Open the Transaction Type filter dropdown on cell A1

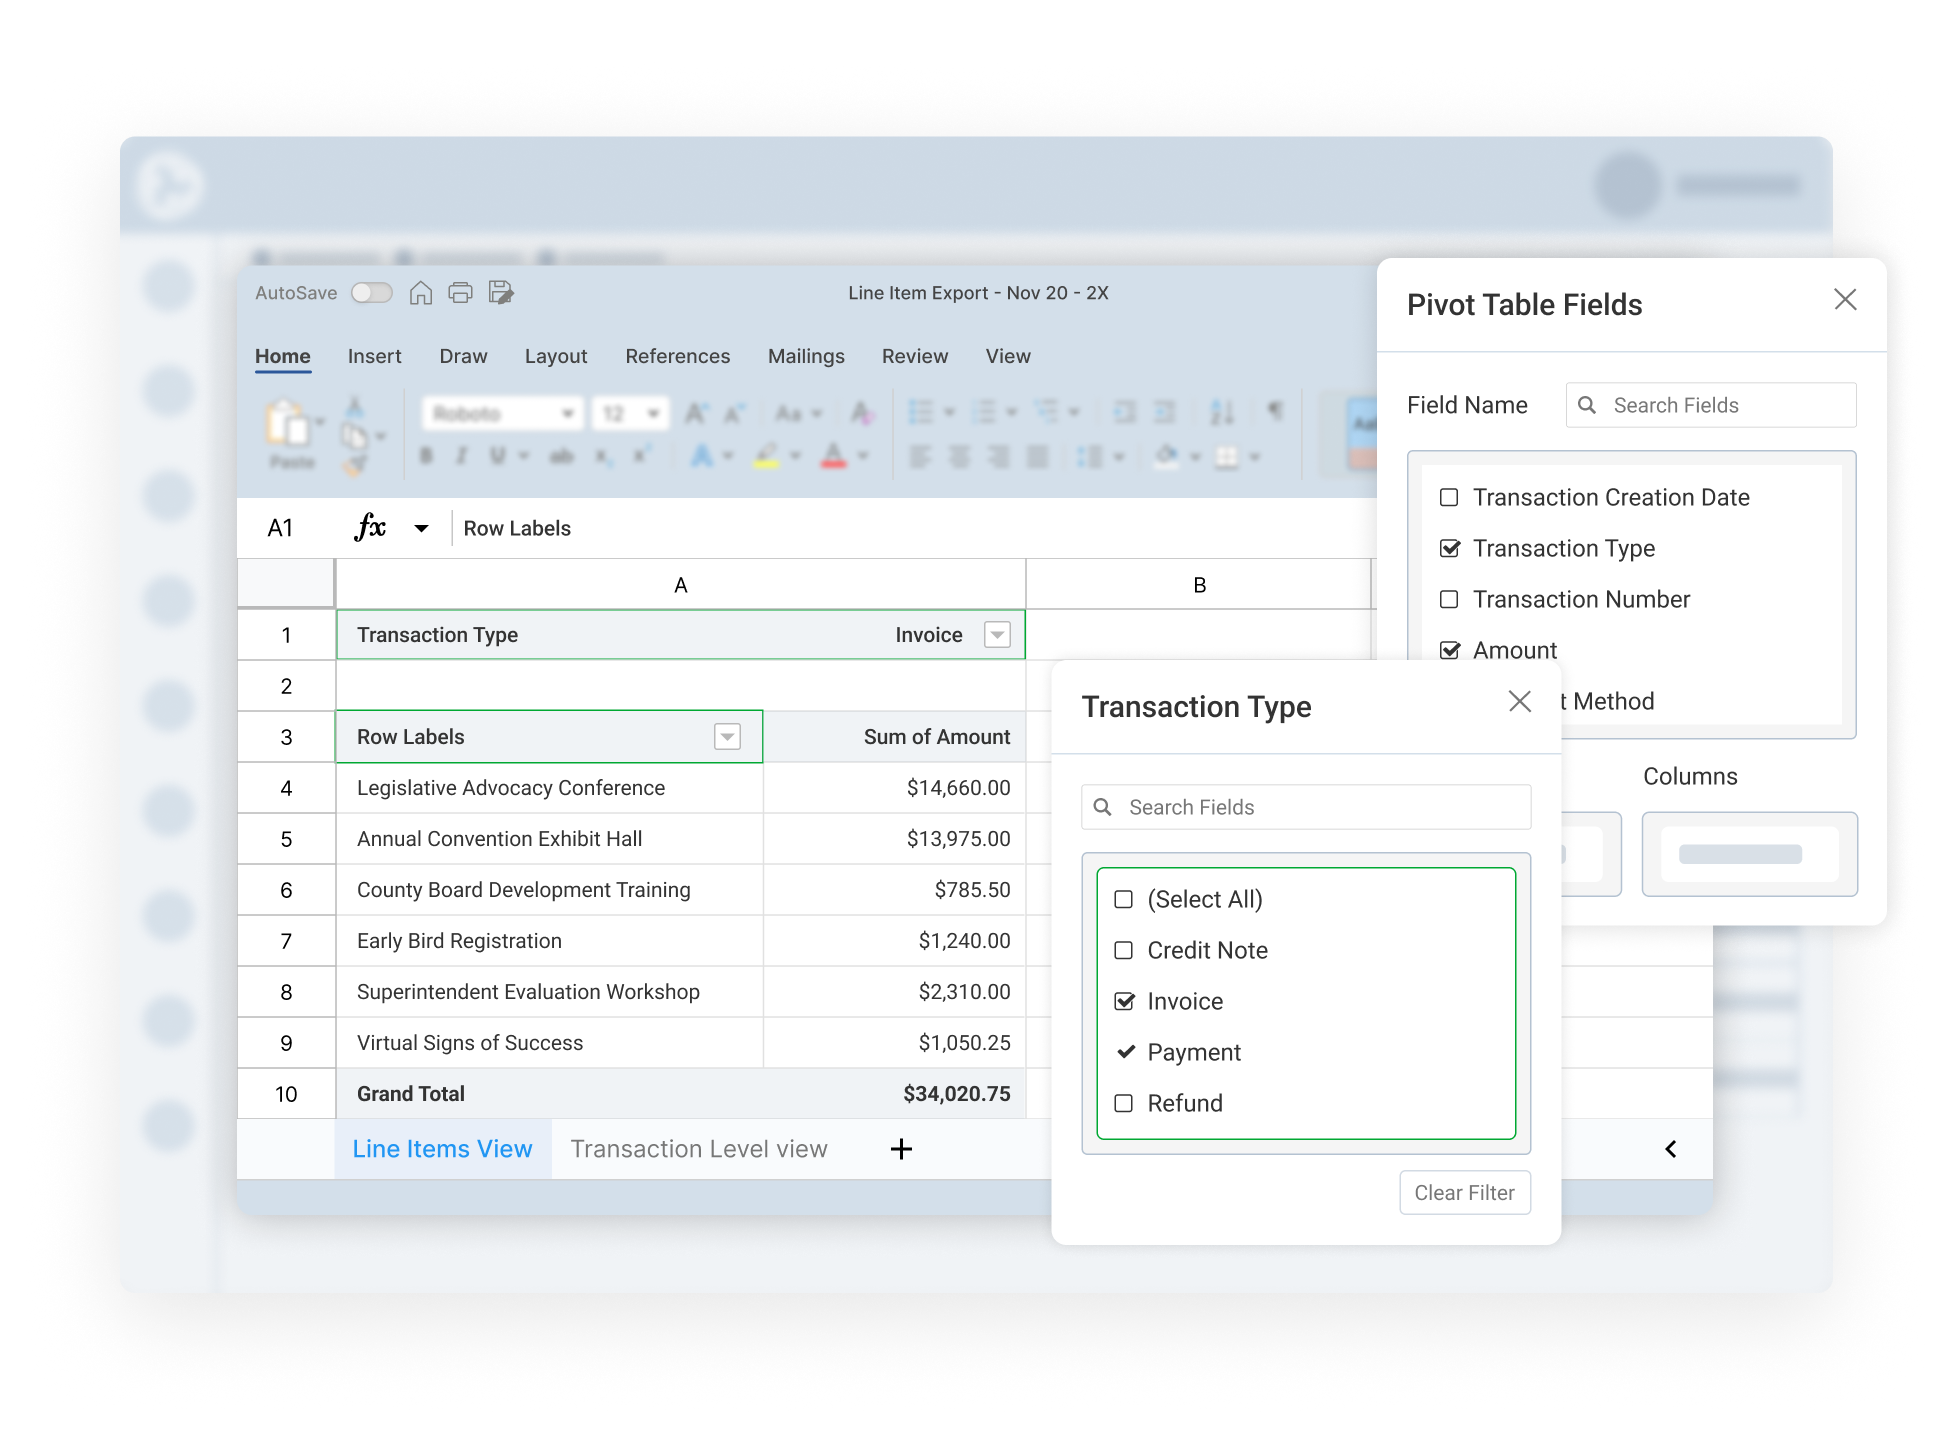[997, 634]
